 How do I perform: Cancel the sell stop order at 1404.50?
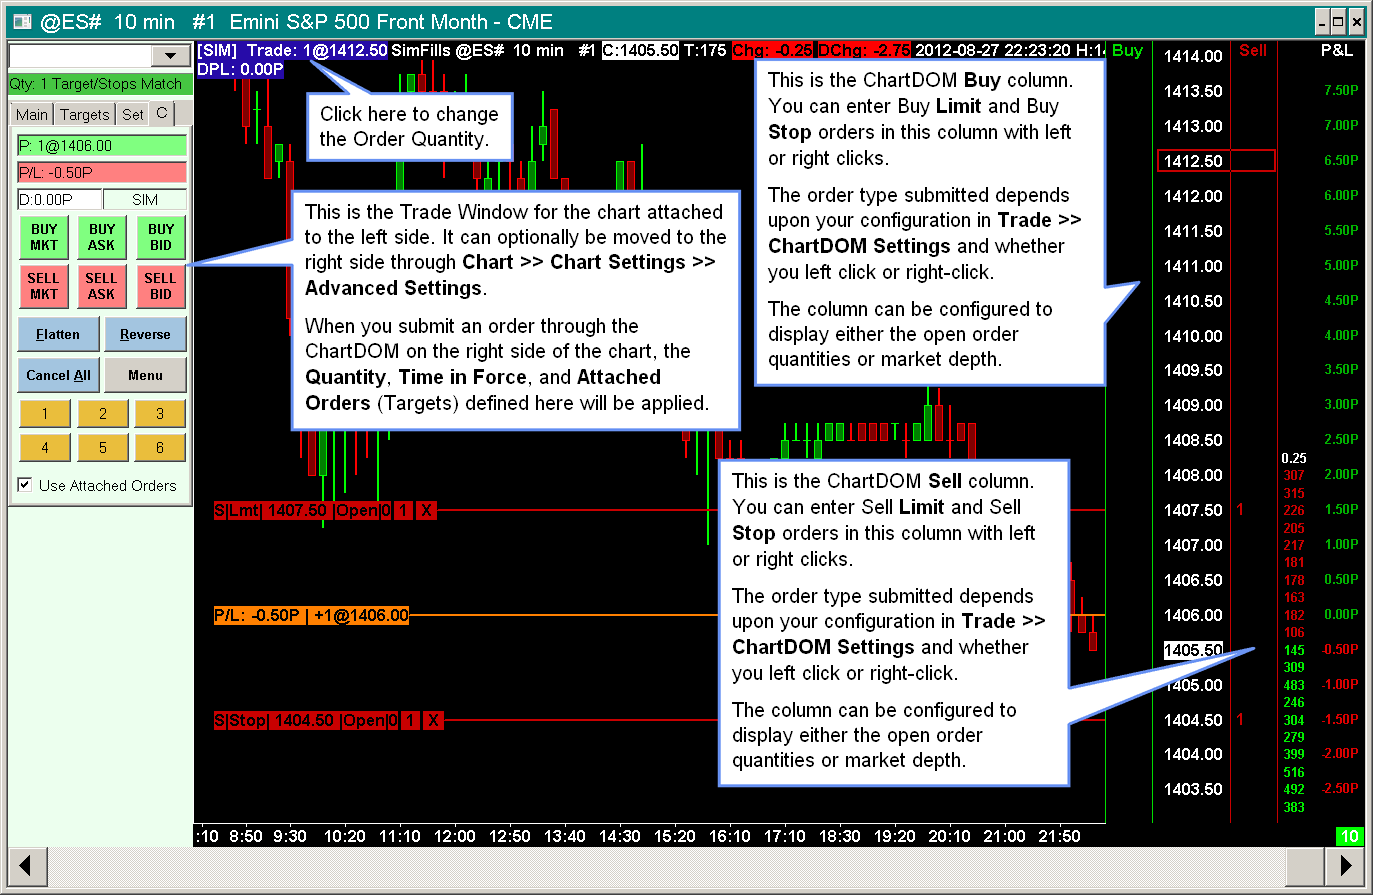coord(432,720)
